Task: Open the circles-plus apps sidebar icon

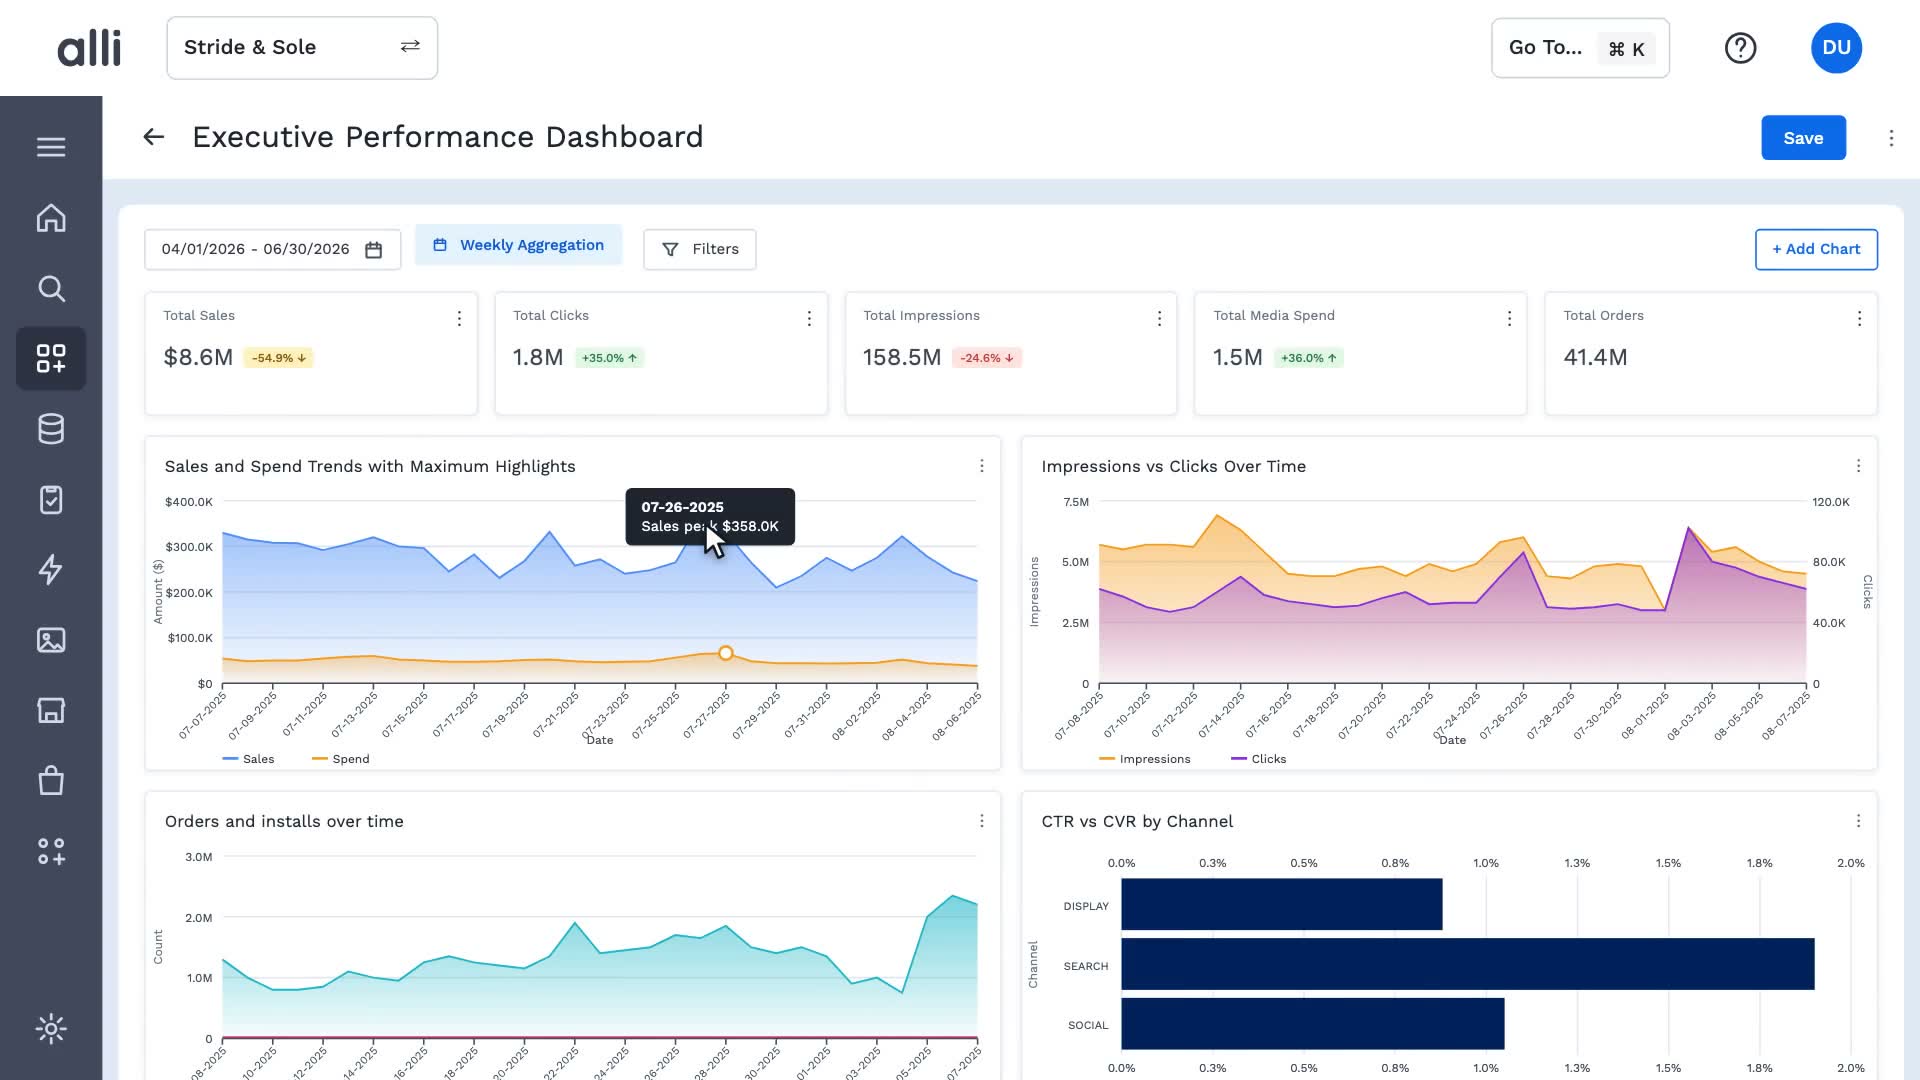Action: [51, 851]
